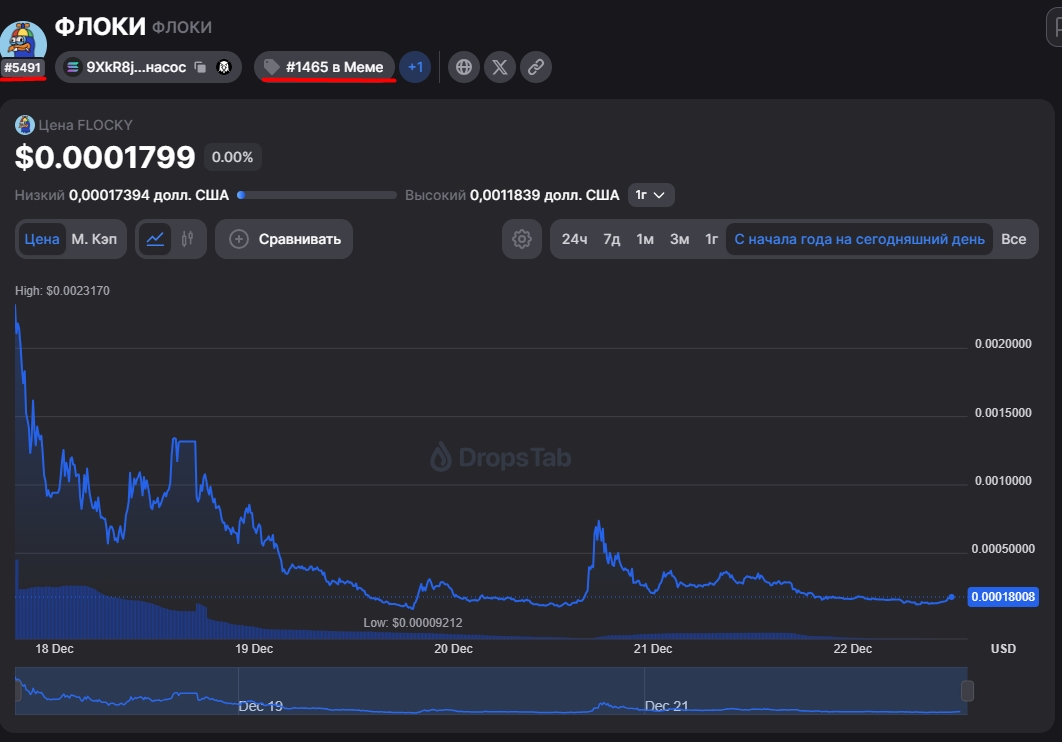The height and width of the screenshot is (742, 1062).
Task: Click the Low: $0.00009212 label
Action: (x=412, y=622)
